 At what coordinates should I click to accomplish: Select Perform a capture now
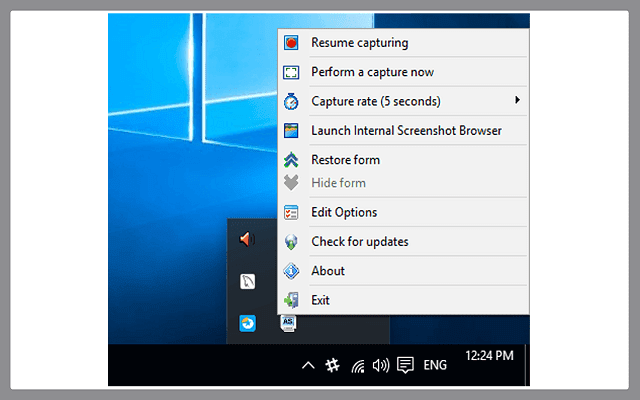click(x=372, y=72)
